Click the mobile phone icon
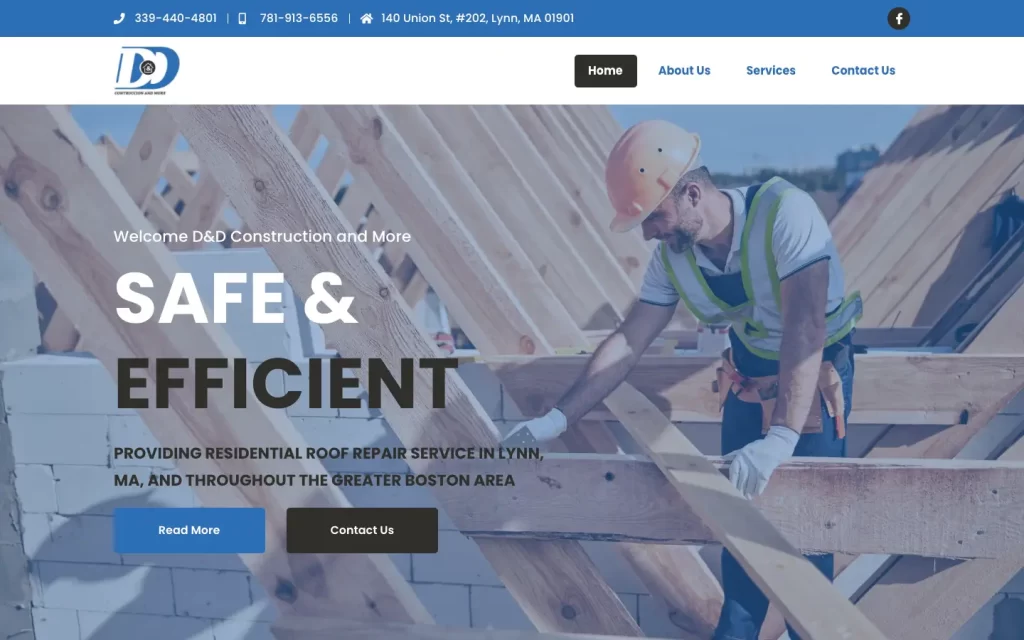Image resolution: width=1024 pixels, height=640 pixels. 242,18
